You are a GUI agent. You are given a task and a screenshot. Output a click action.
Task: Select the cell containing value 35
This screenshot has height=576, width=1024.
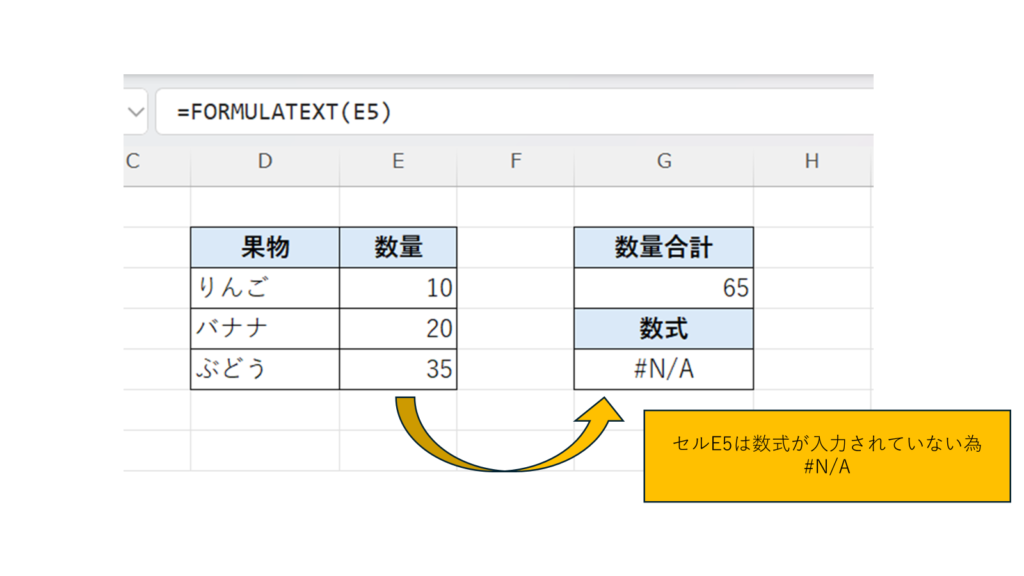coord(398,369)
